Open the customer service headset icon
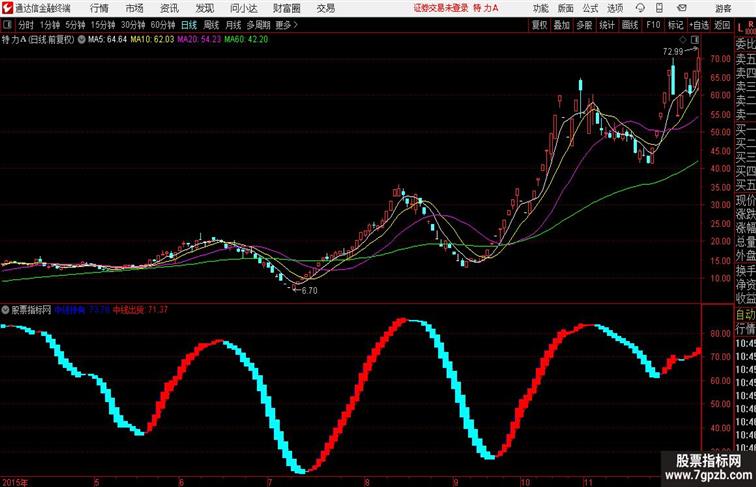Viewport: 756px width, 487px height. click(640, 8)
